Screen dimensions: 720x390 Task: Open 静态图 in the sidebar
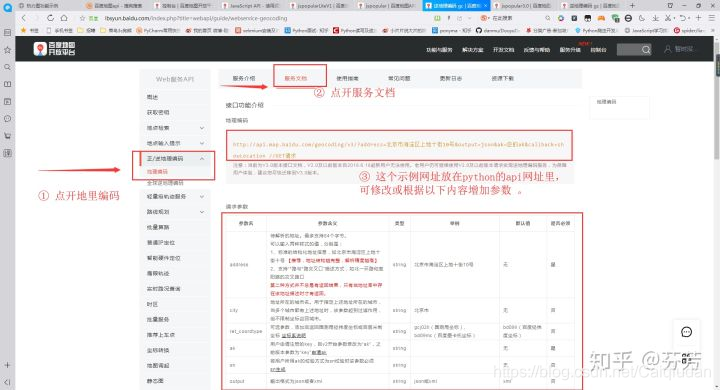pos(155,381)
